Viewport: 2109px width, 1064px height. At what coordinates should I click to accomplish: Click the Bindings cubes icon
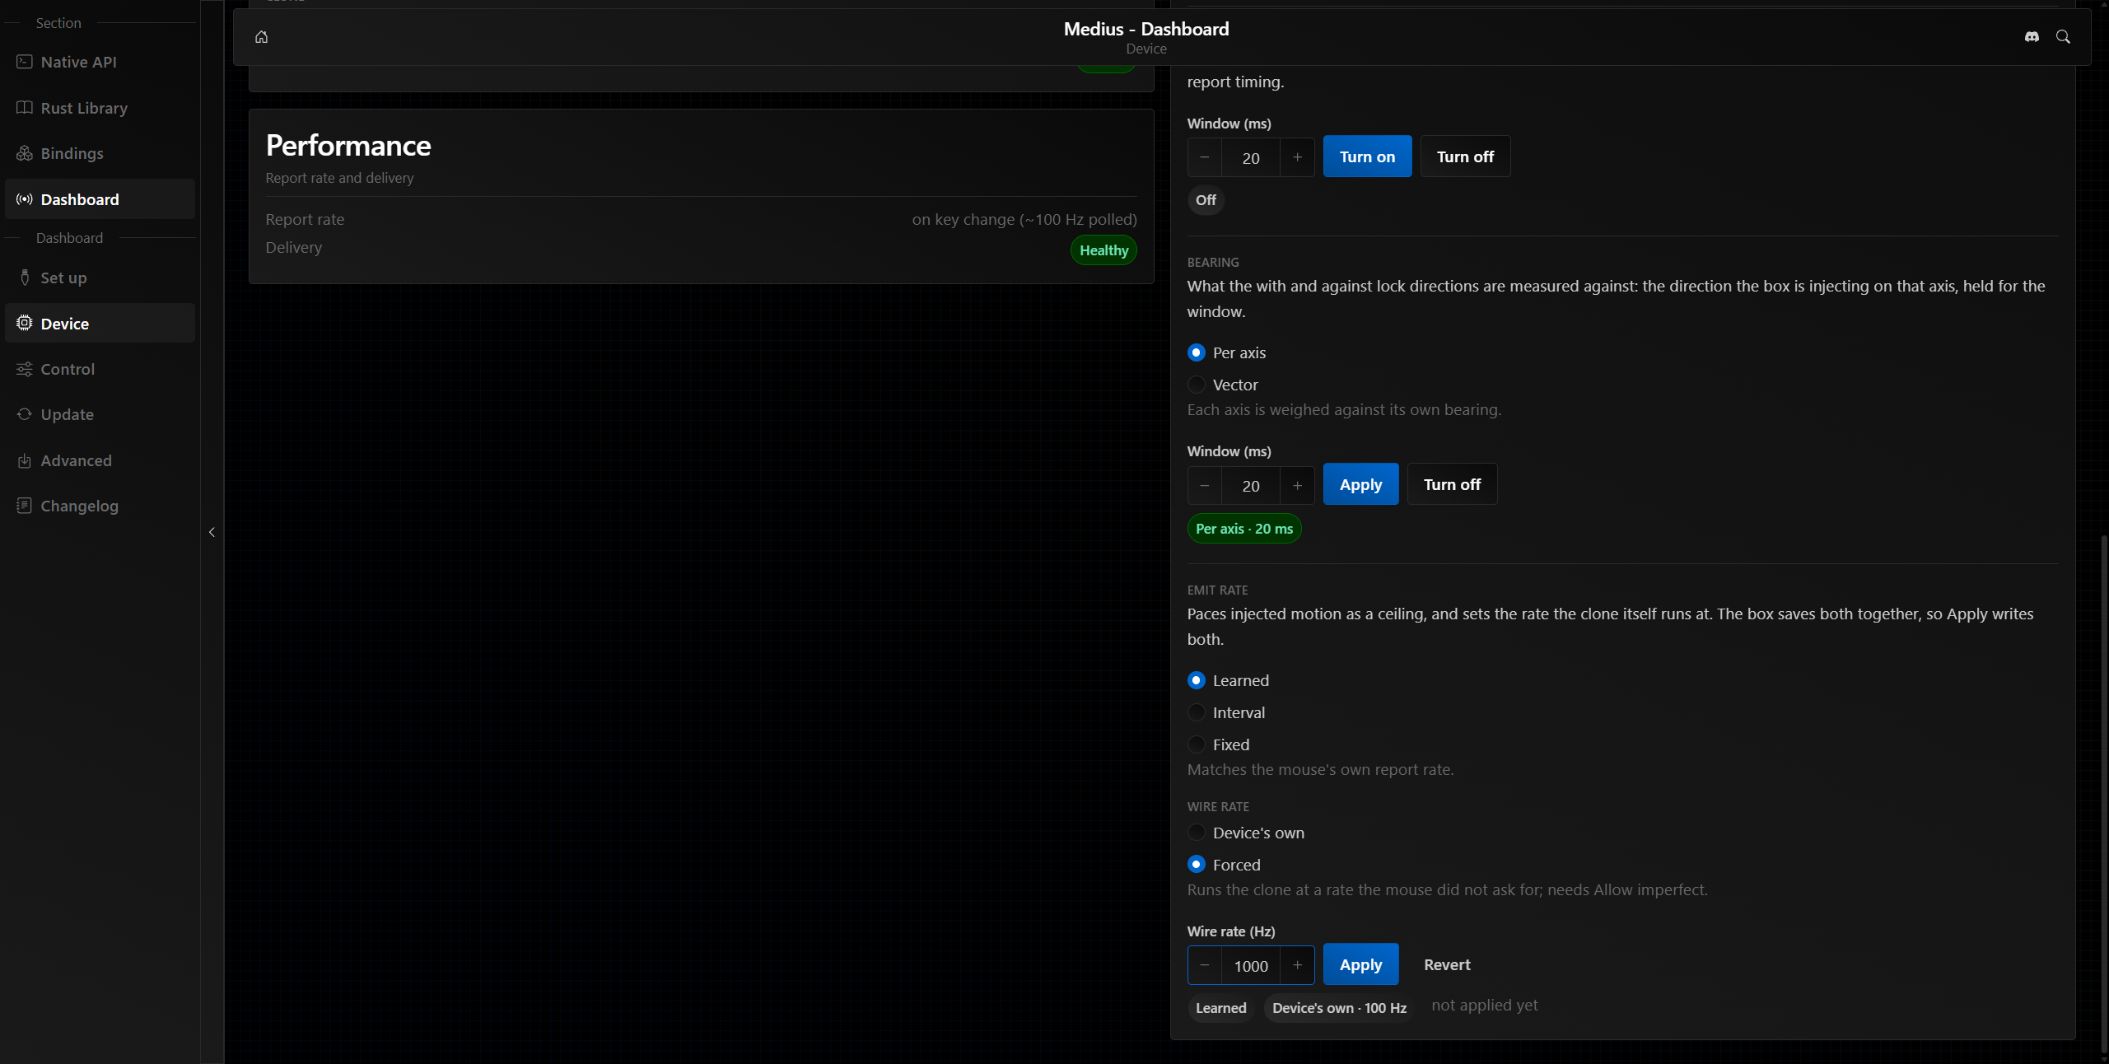click(24, 154)
